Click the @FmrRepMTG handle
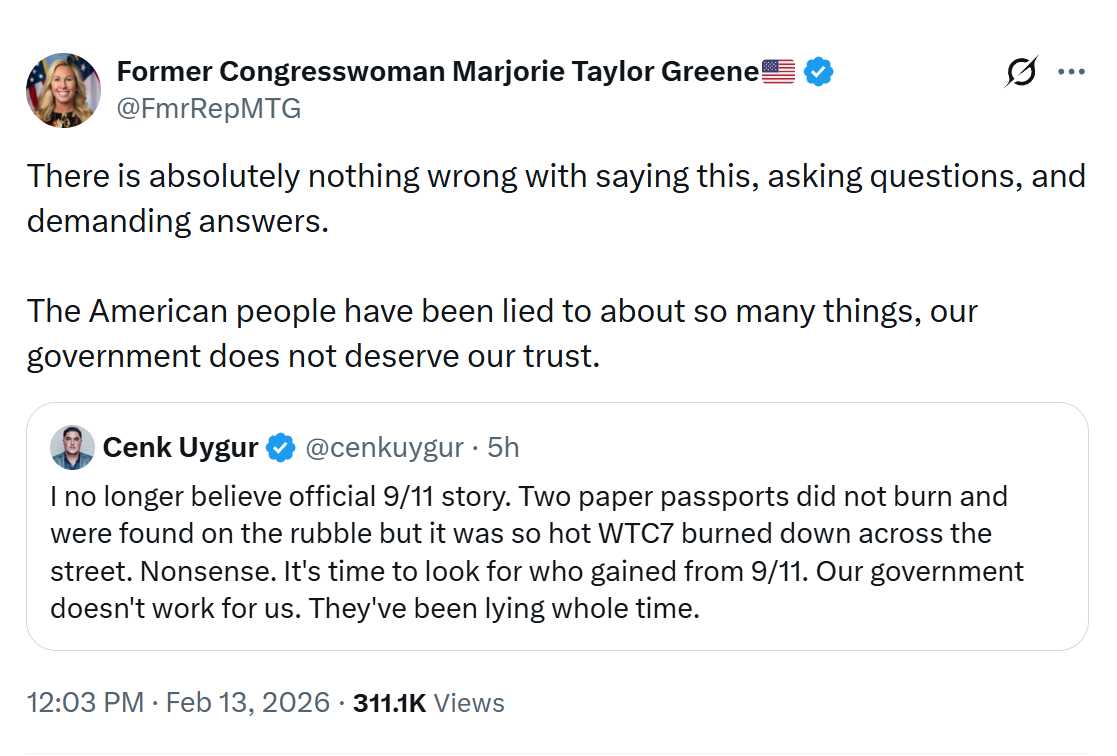1117x756 pixels. click(x=209, y=108)
